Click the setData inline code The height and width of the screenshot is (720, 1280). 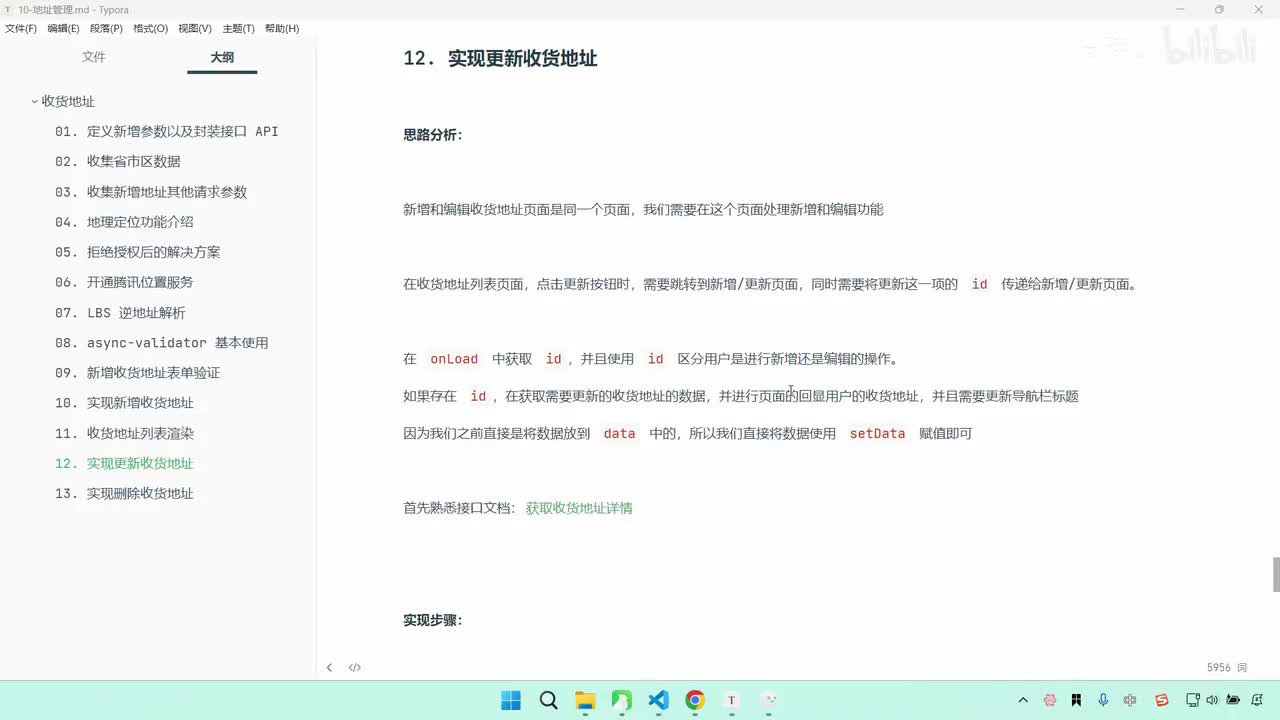pyautogui.click(x=877, y=434)
